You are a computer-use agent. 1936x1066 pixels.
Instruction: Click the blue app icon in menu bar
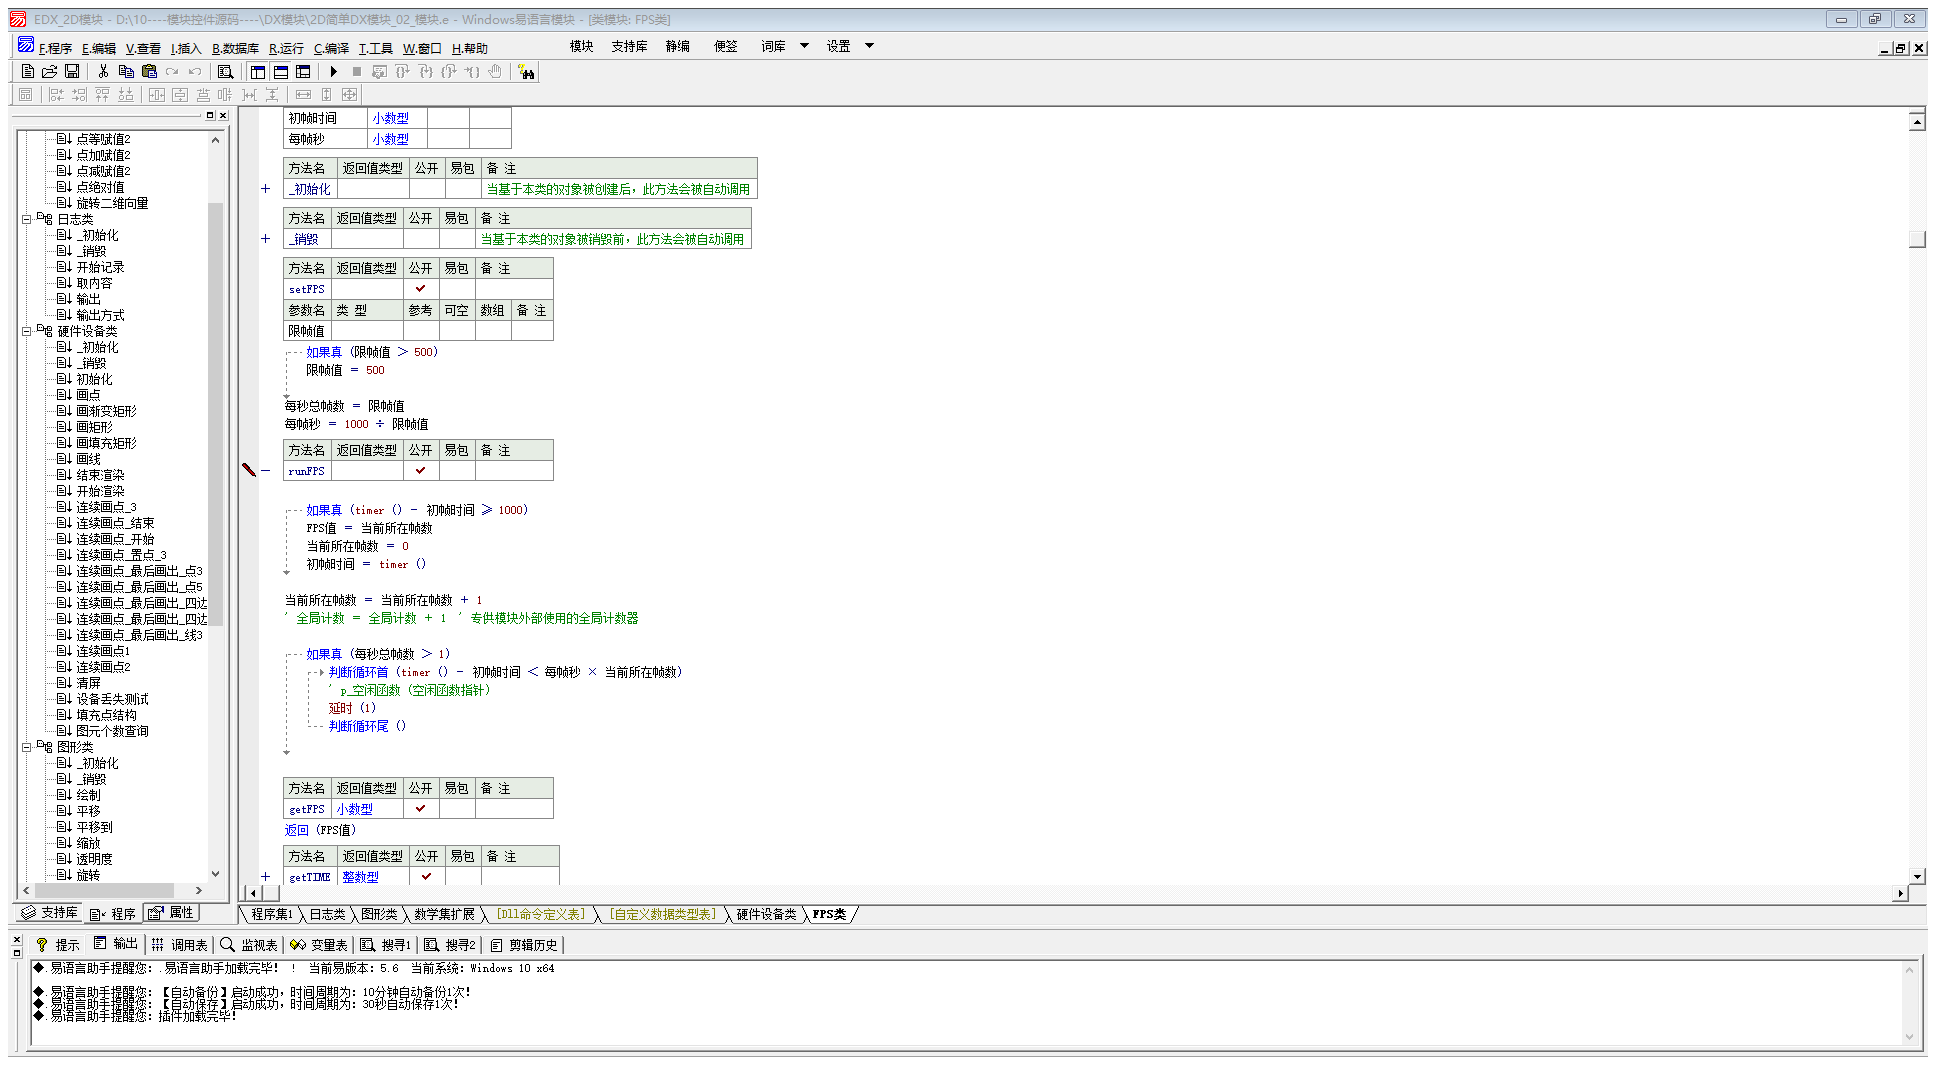point(26,45)
